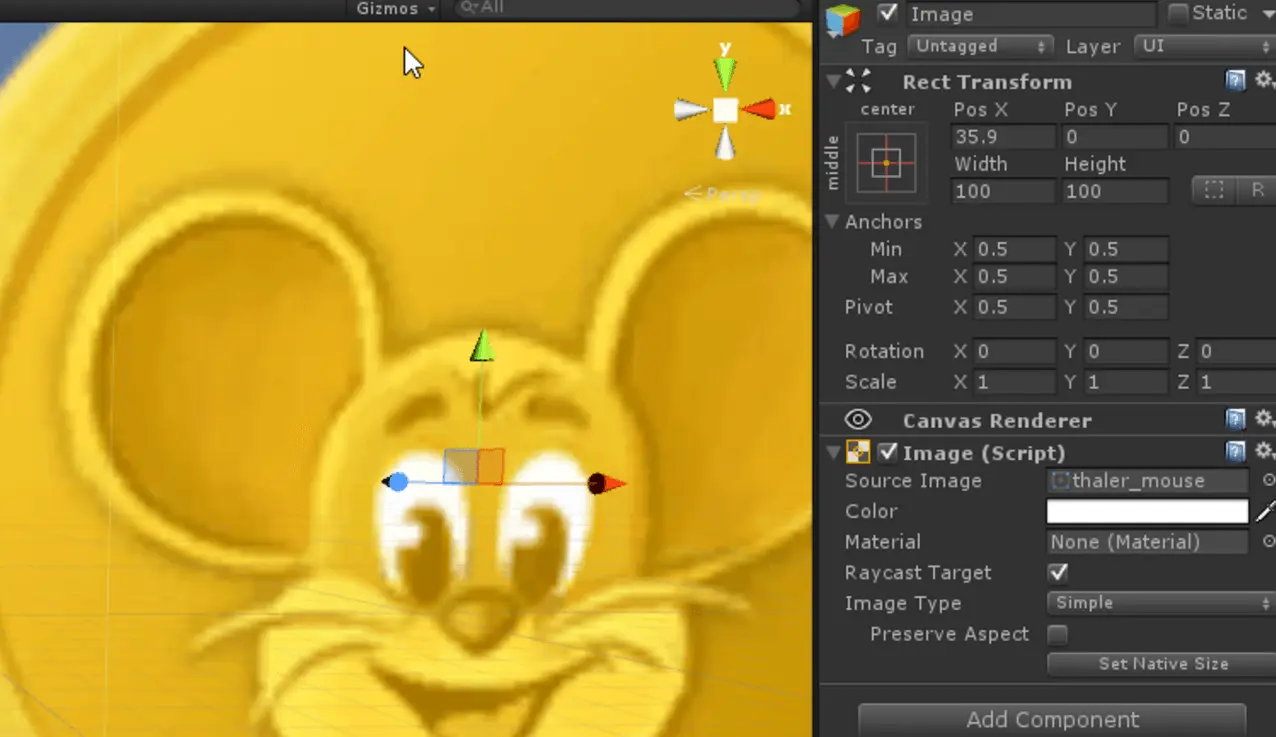Viewport: 1276px width, 737px height.
Task: Enable the Static checkbox
Action: [x=1178, y=14]
